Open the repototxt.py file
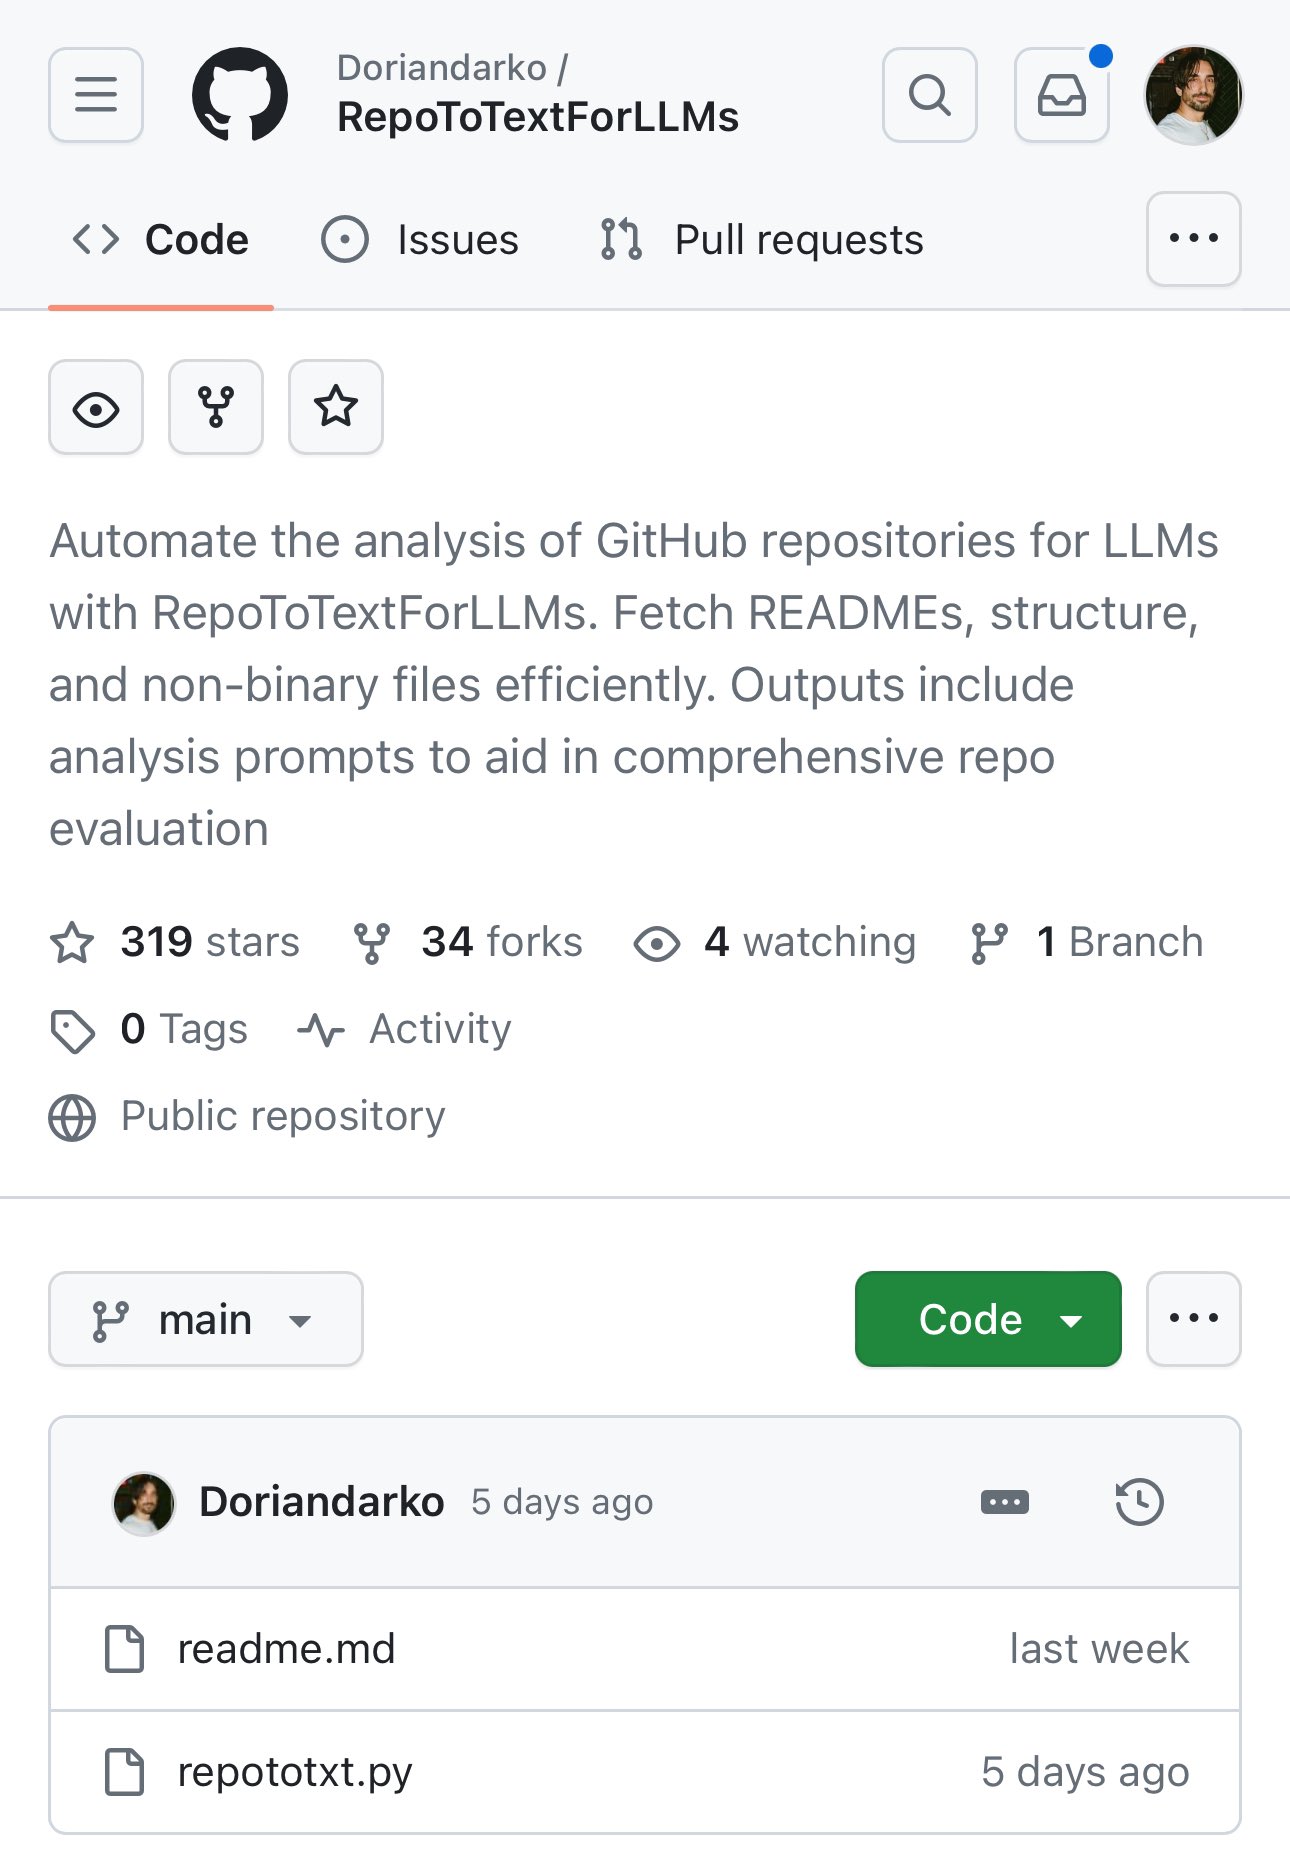This screenshot has width=1290, height=1867. click(x=295, y=1773)
